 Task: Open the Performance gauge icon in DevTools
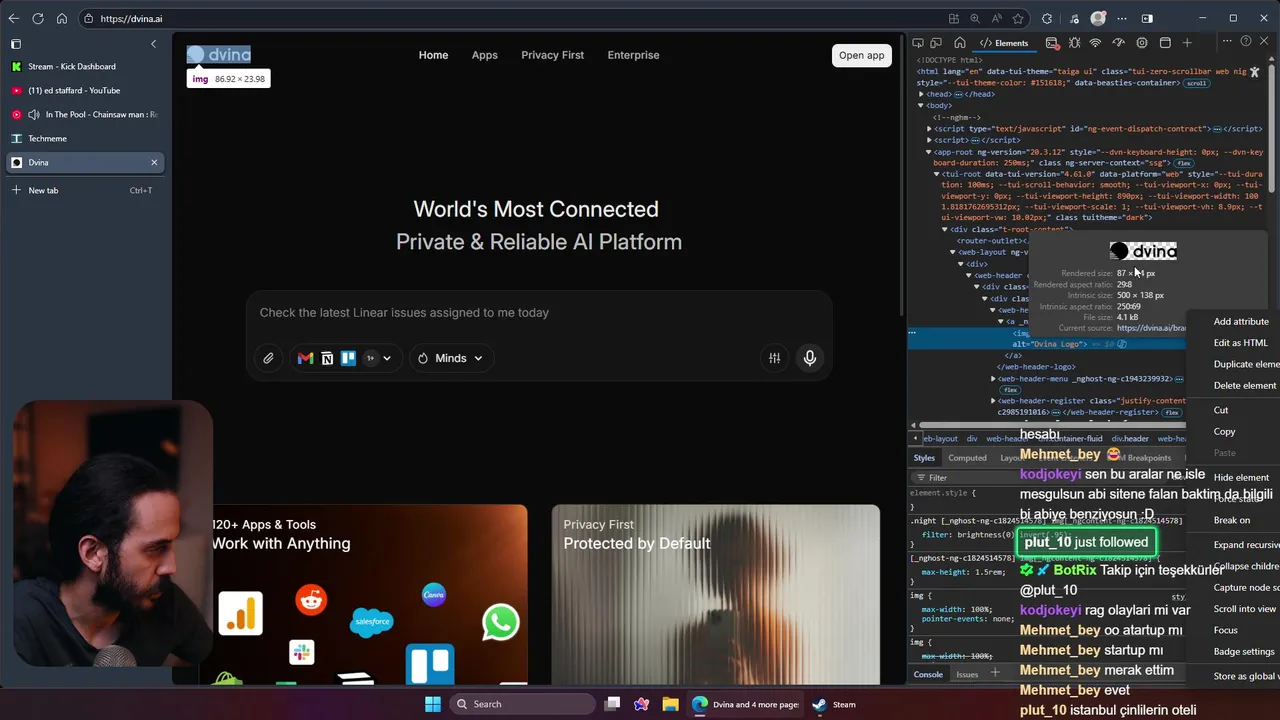[x=1119, y=43]
